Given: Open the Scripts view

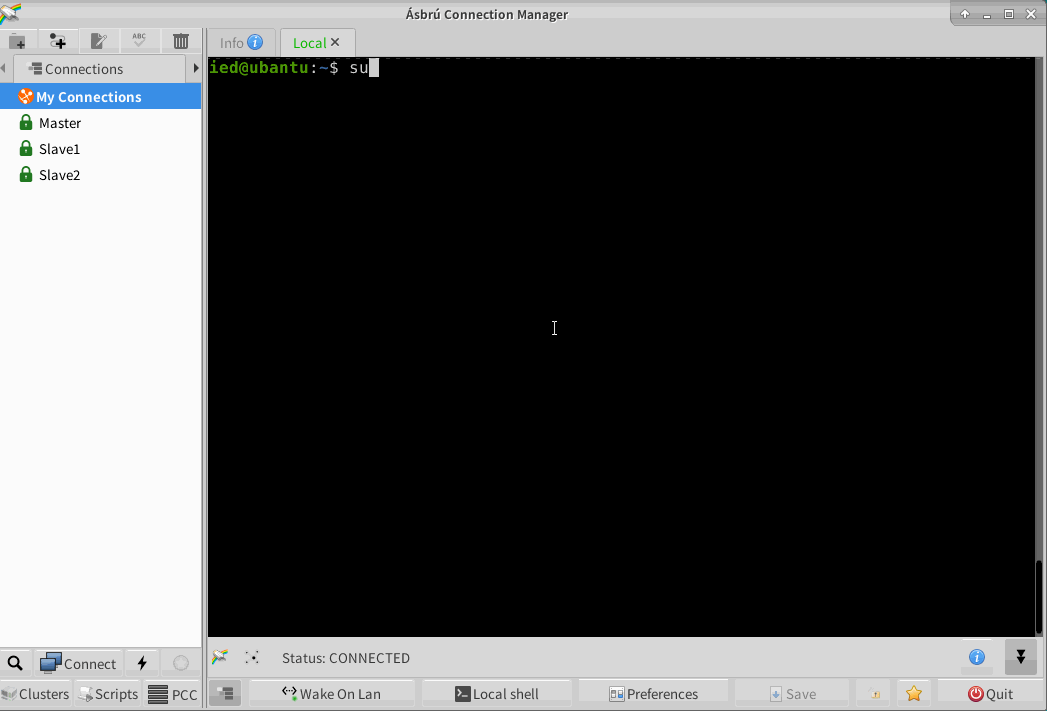Looking at the screenshot, I should (x=108, y=694).
